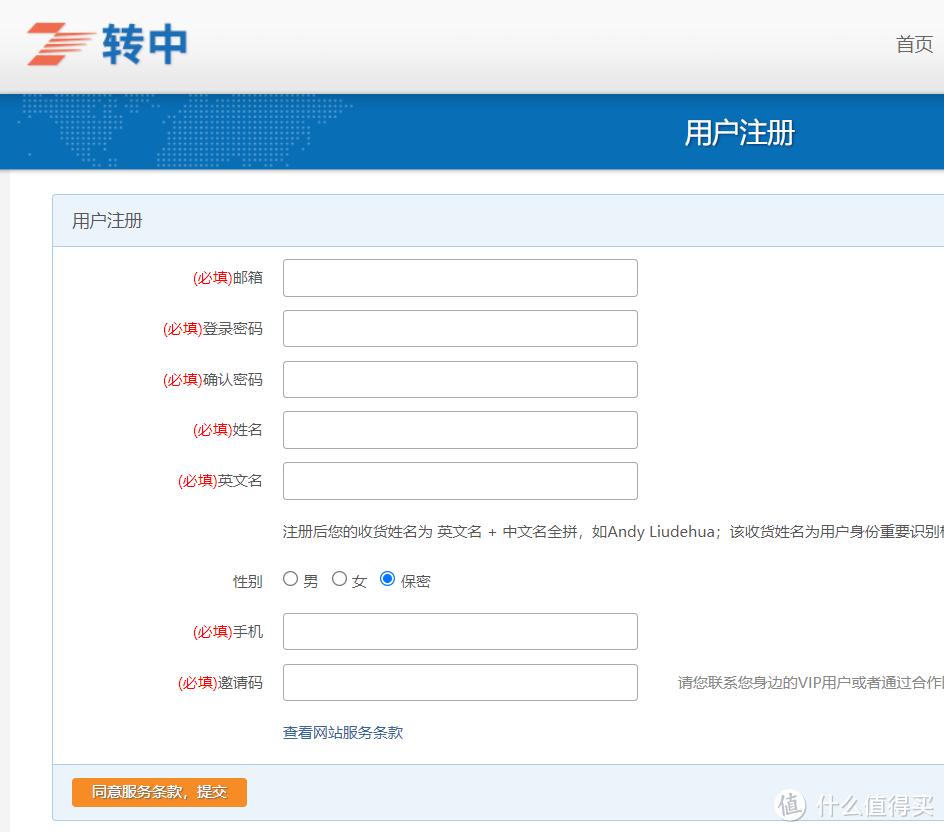Select the 保密 gender radio button
Image resolution: width=944 pixels, height=832 pixels.
coord(388,578)
